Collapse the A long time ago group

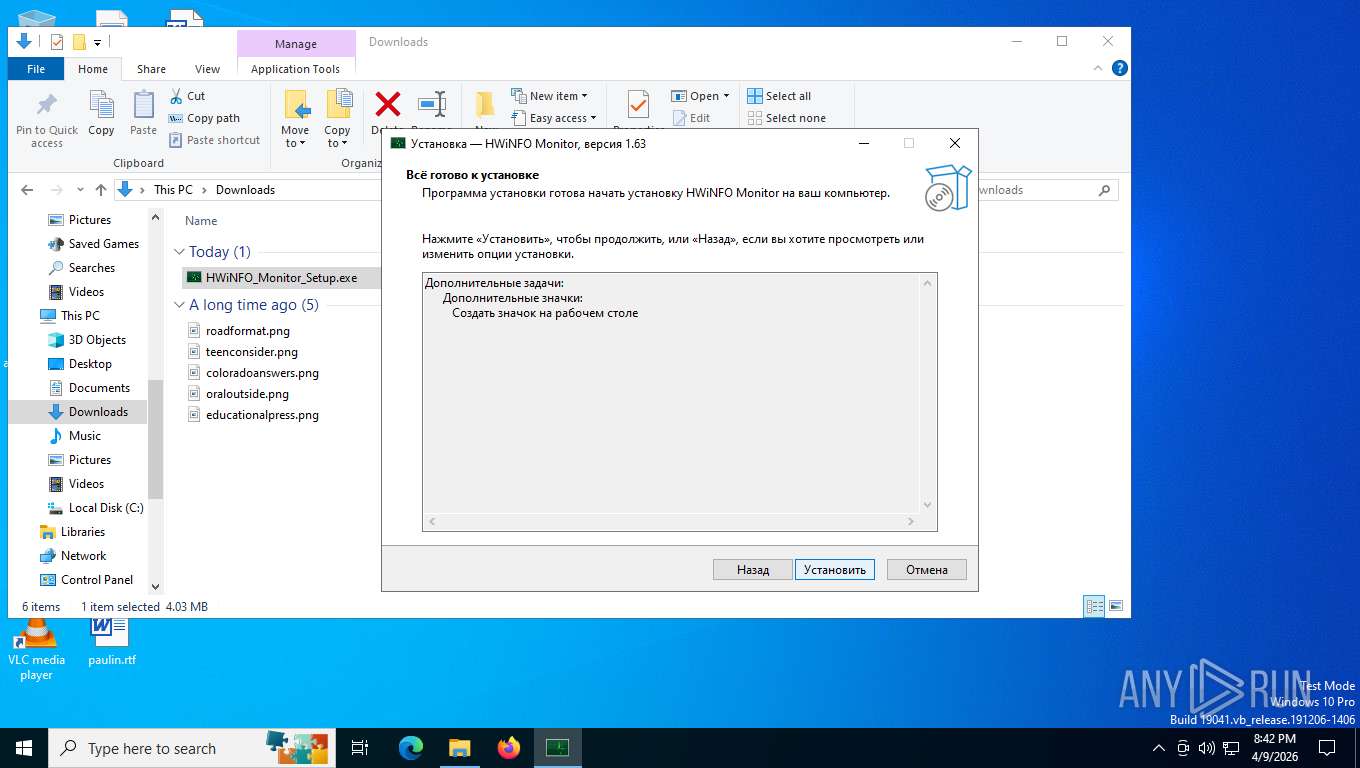click(x=180, y=305)
